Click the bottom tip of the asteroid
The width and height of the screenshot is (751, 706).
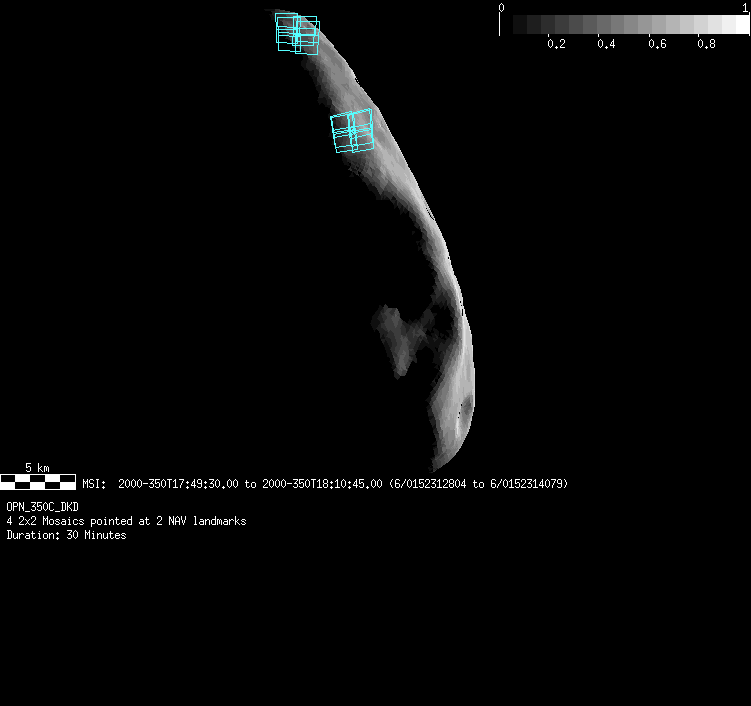click(434, 468)
